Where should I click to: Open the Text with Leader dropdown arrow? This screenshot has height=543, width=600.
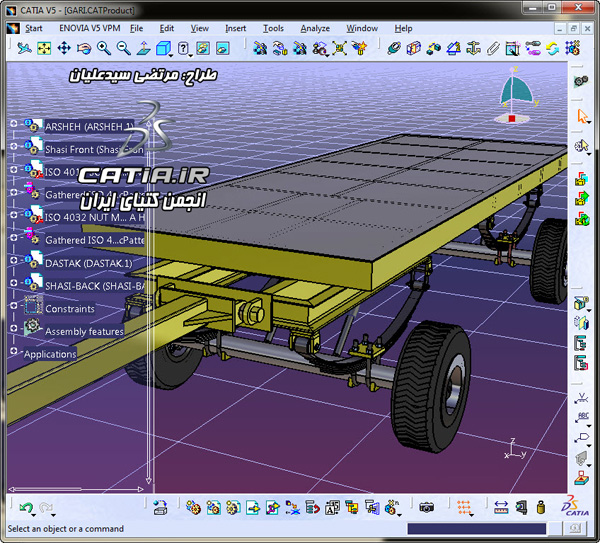[x=589, y=426]
